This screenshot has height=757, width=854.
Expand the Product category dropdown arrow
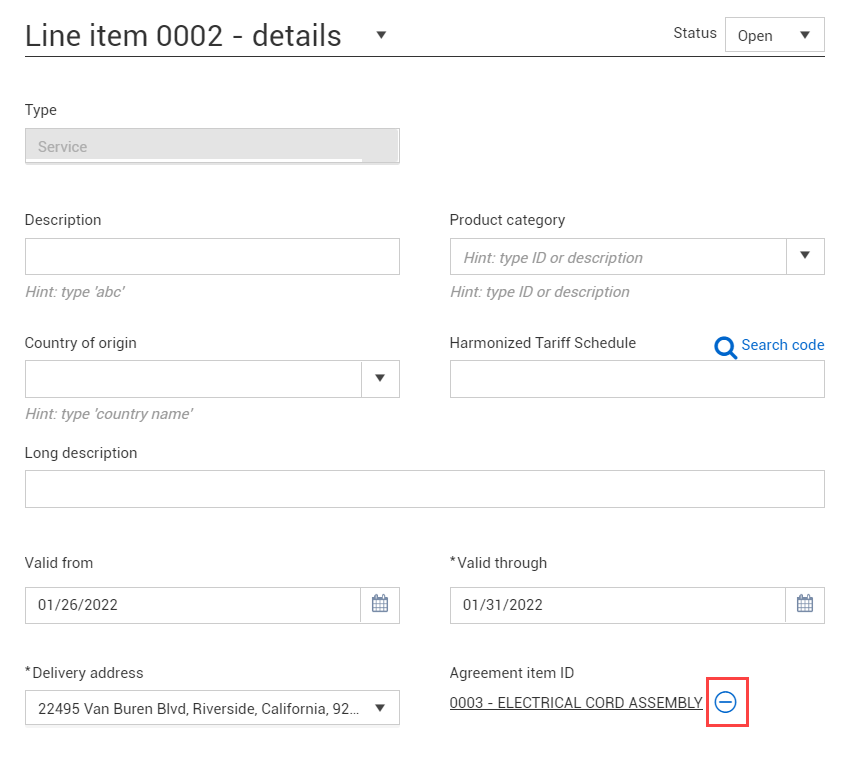pyautogui.click(x=805, y=256)
